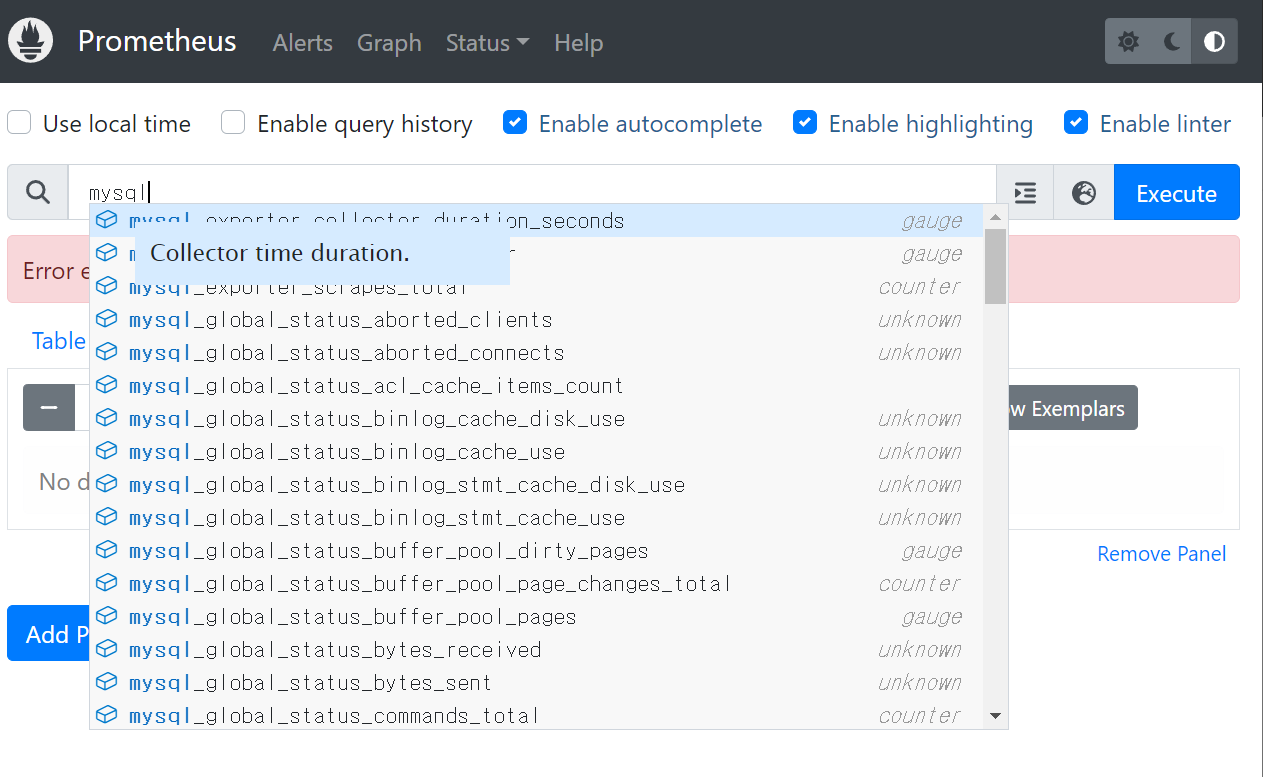Viewport: 1263px width, 777px height.
Task: Choose mysql_global_status_binlog_stmt_cache_use
Action: [x=537, y=518]
